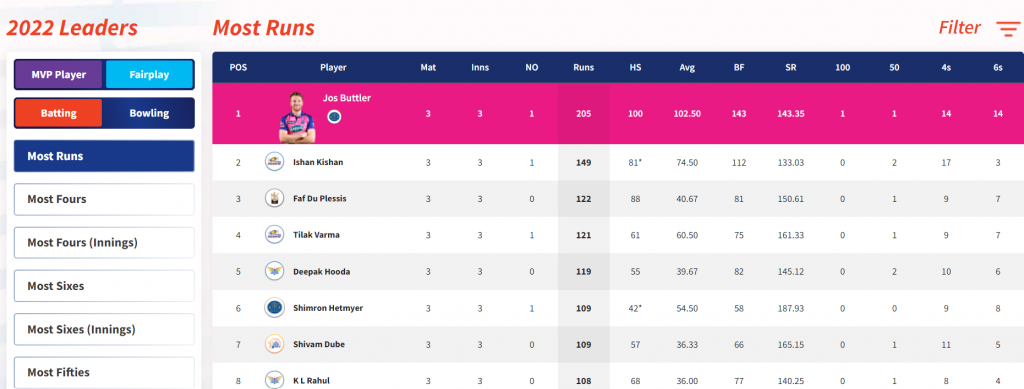The image size is (1024, 389).
Task: Select Most Runs in the sidebar
Action: 104,156
